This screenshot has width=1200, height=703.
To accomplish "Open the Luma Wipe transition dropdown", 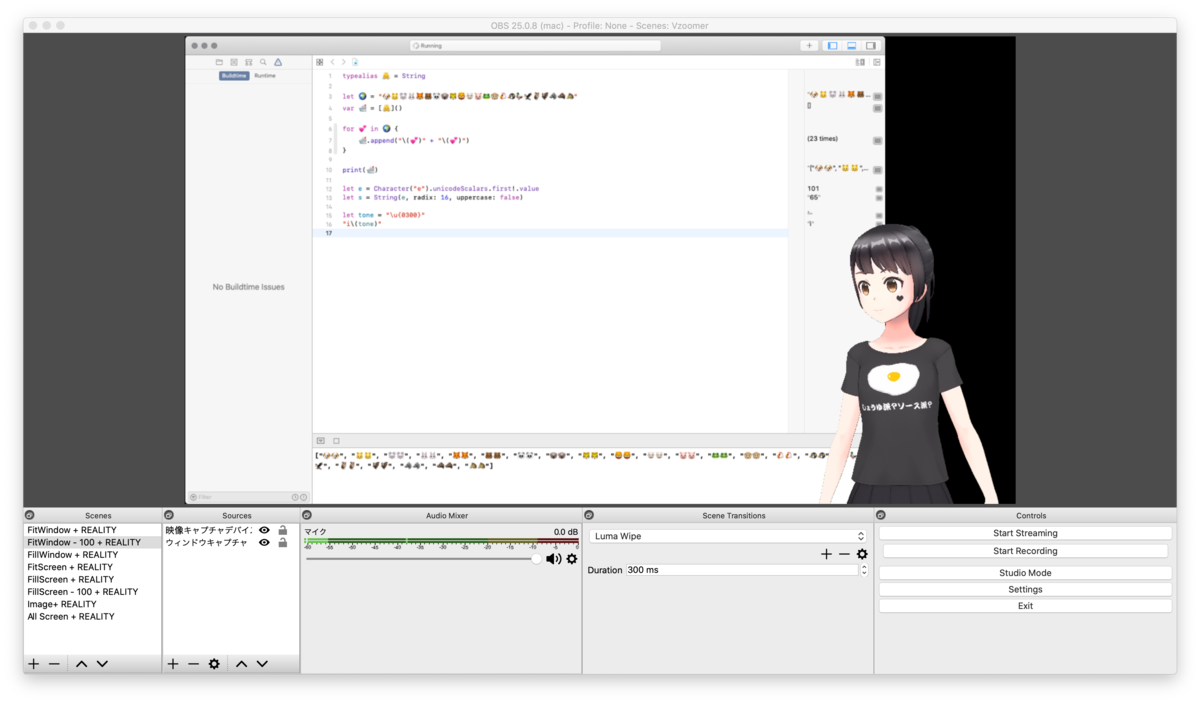I will click(727, 536).
